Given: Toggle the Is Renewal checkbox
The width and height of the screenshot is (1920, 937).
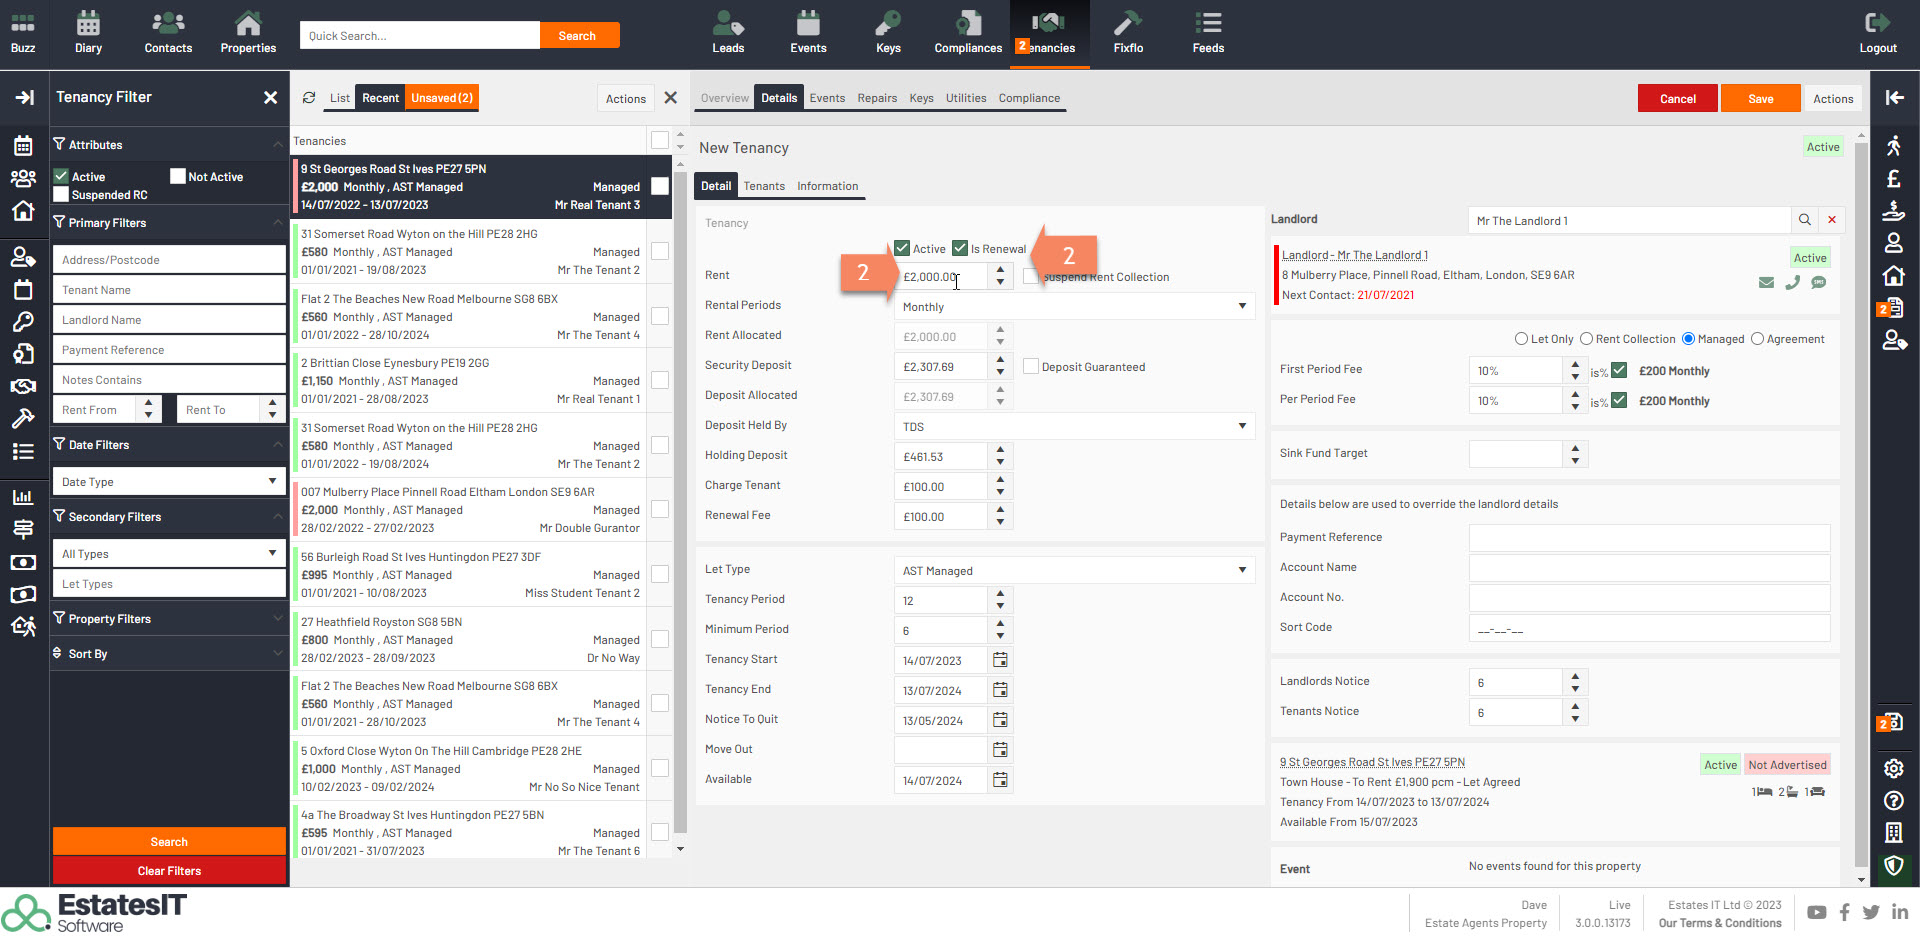Looking at the screenshot, I should [960, 249].
